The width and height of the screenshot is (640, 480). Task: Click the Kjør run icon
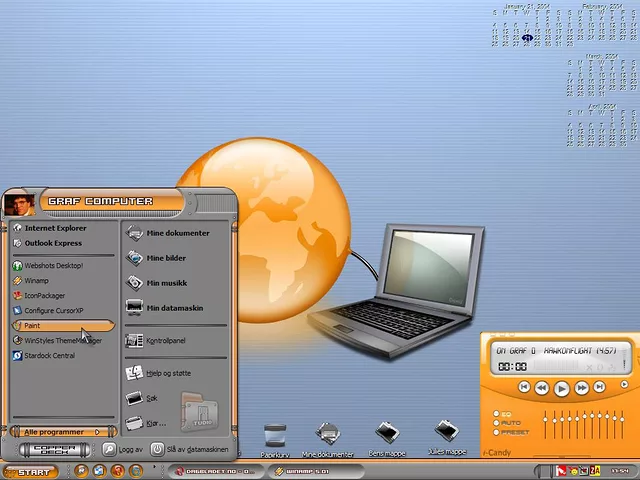pyautogui.click(x=134, y=423)
